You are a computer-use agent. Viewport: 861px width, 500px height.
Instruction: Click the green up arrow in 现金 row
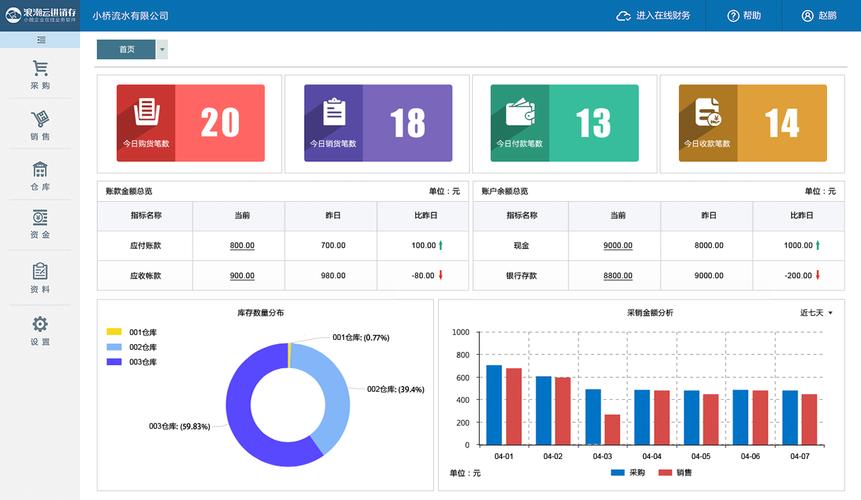(x=818, y=245)
